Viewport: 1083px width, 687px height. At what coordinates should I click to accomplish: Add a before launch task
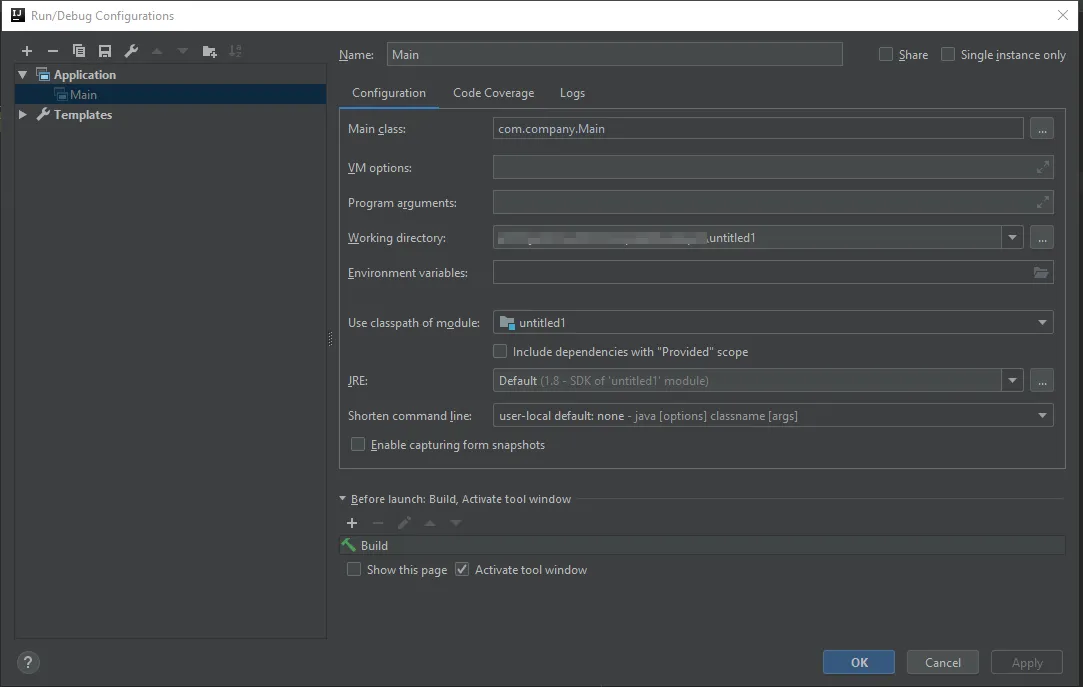(352, 523)
